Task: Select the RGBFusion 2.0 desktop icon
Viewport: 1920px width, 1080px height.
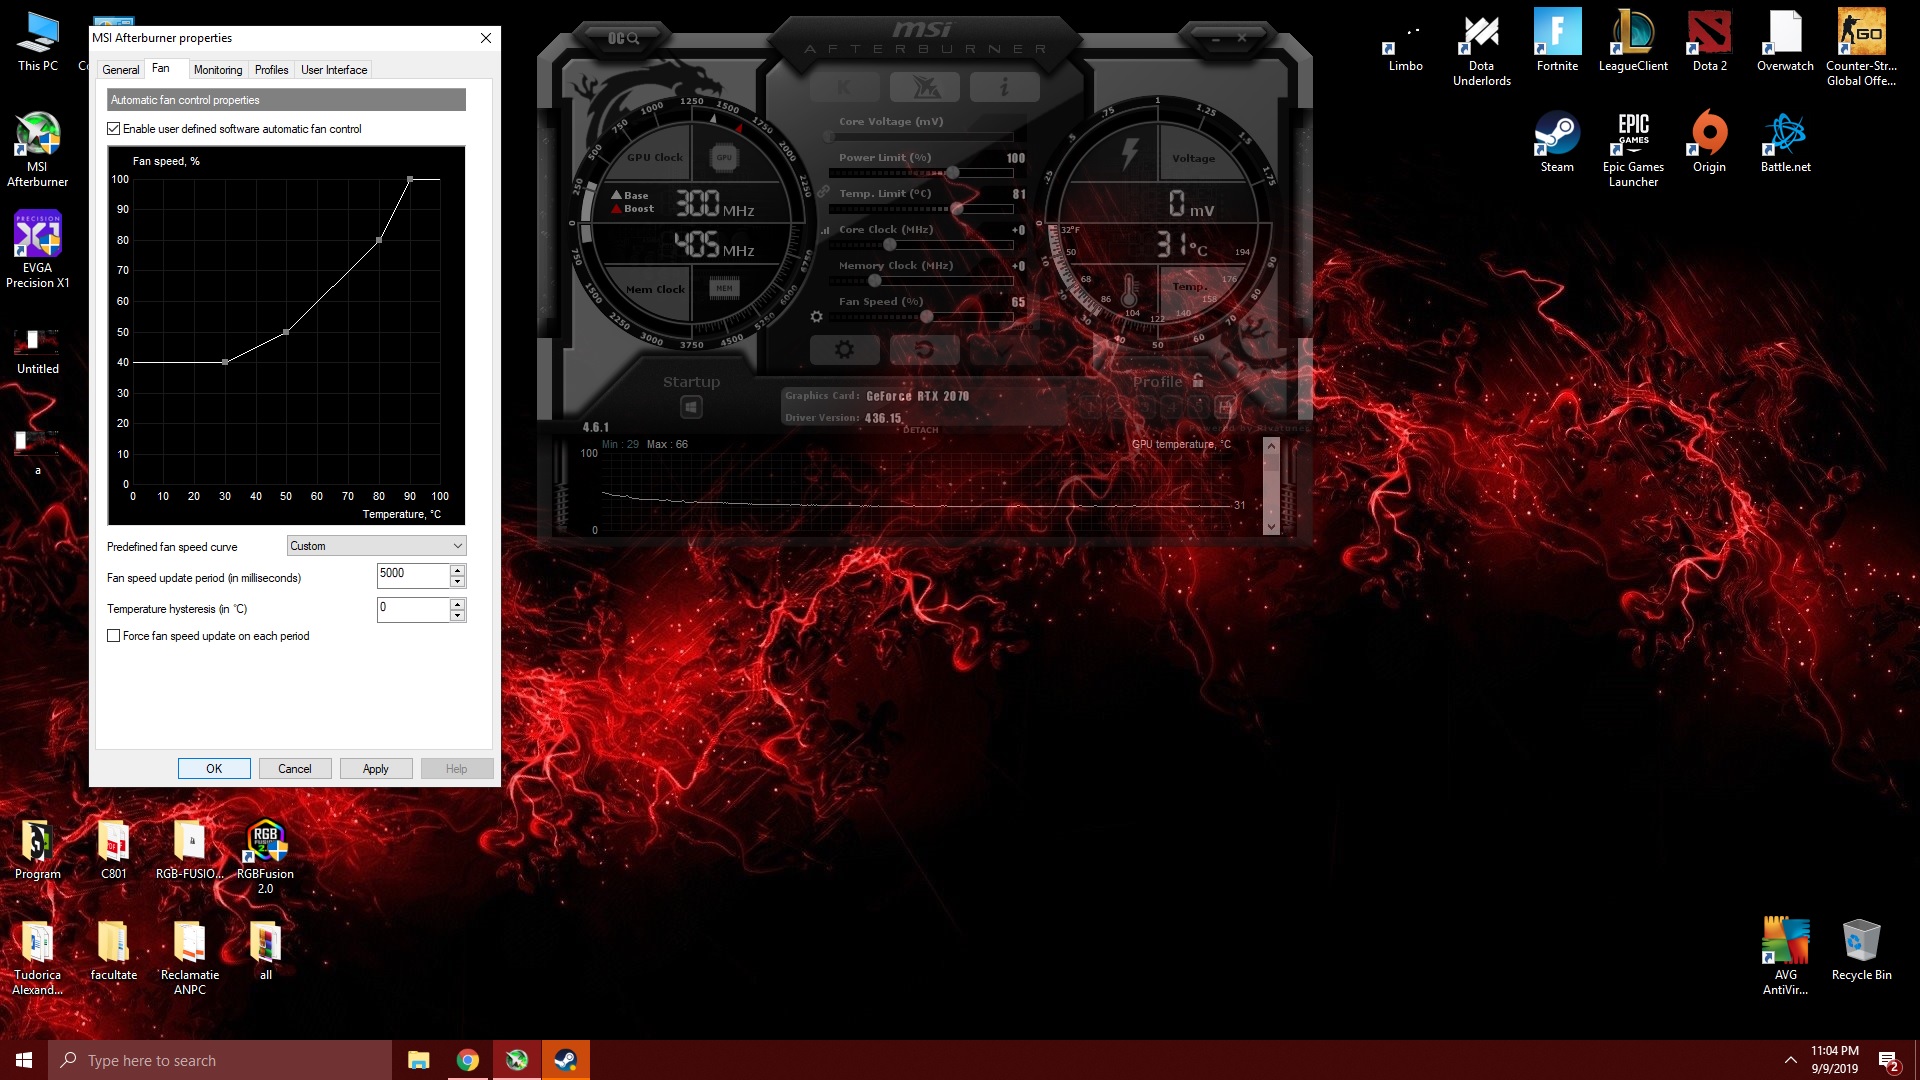Action: click(x=265, y=857)
